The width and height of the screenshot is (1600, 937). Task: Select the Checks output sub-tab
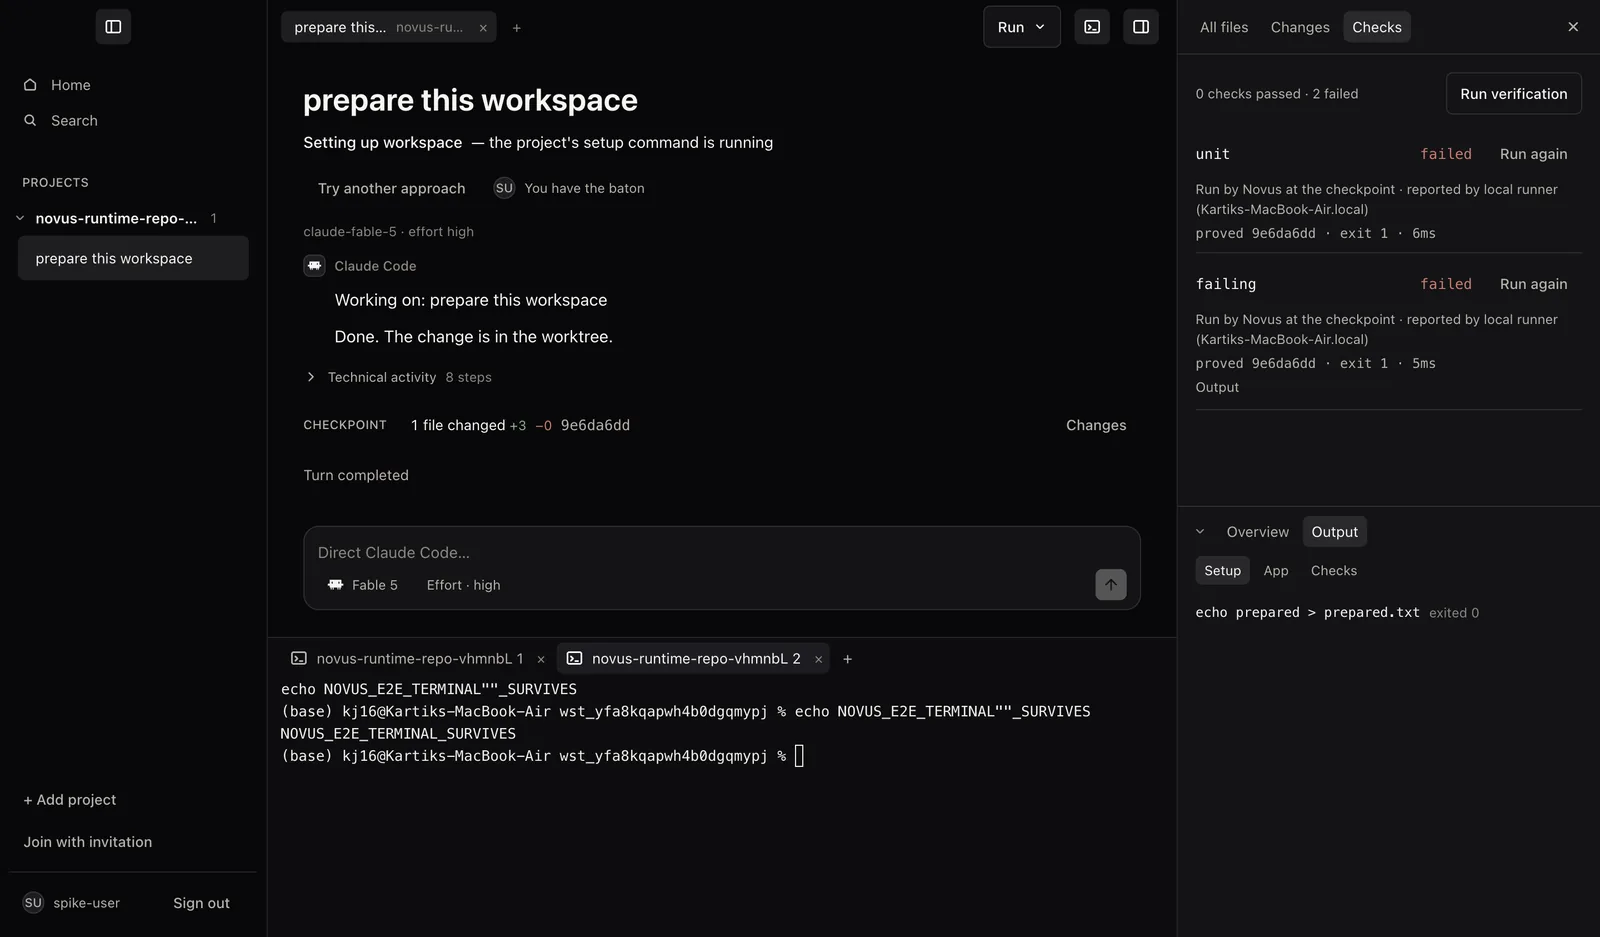[1334, 571]
